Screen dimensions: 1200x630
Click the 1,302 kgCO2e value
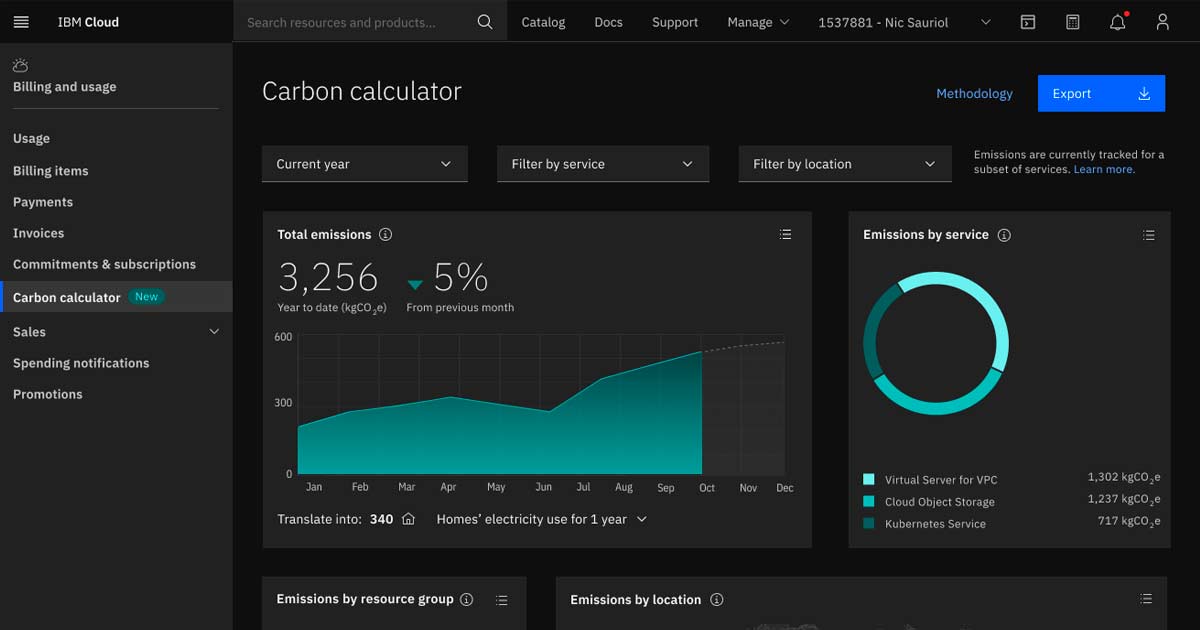point(1124,478)
